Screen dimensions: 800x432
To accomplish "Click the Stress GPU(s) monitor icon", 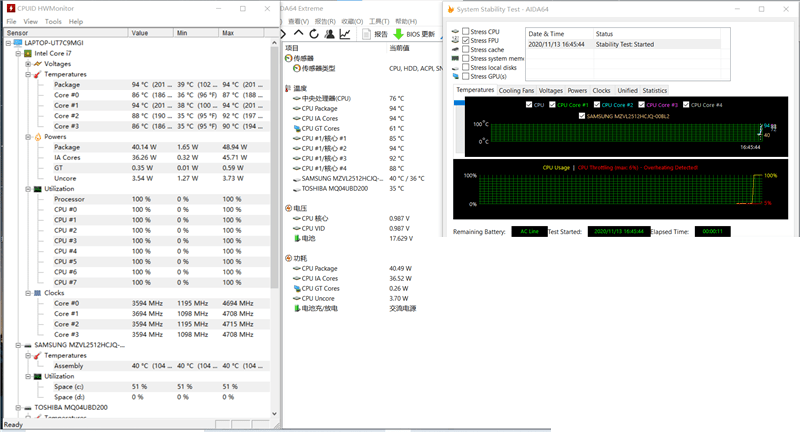I will pyautogui.click(x=455, y=76).
